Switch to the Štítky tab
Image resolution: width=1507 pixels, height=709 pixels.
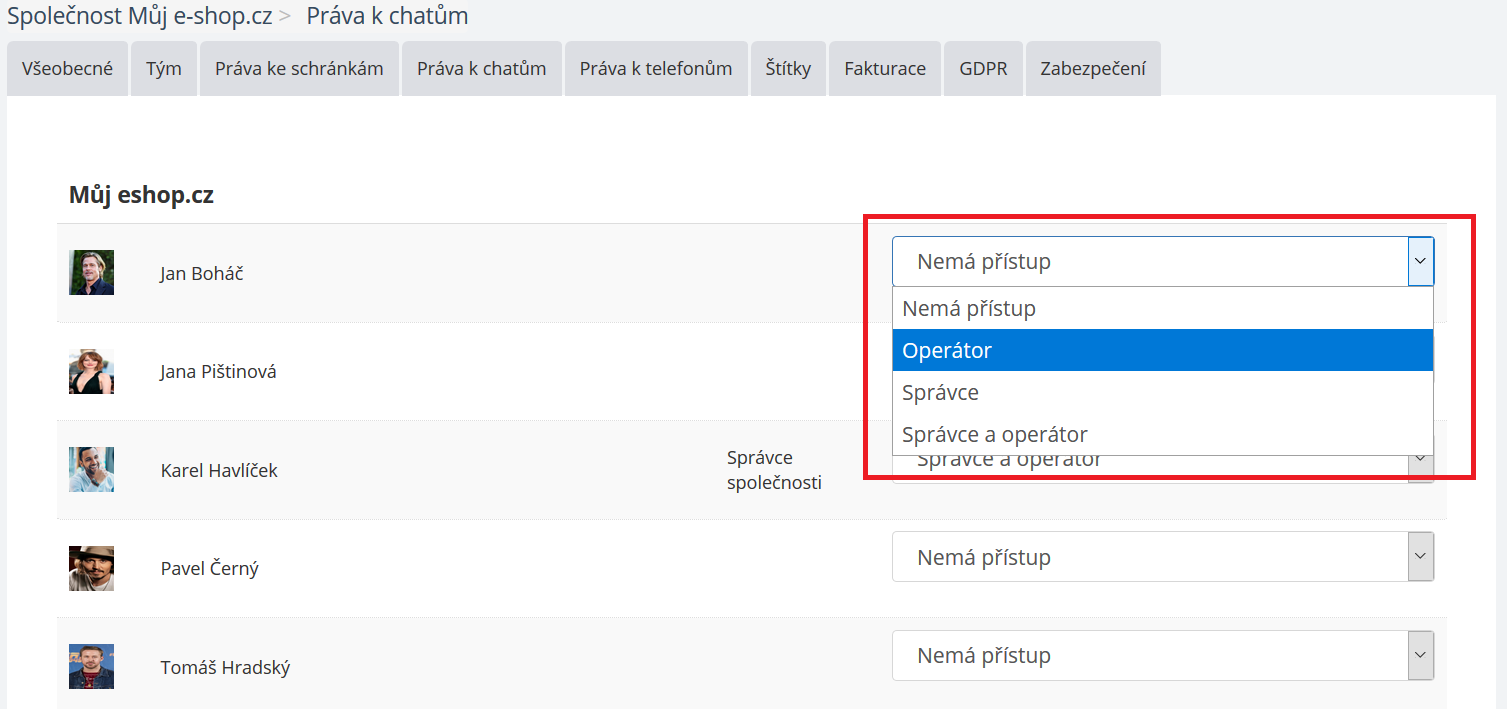pyautogui.click(x=788, y=69)
